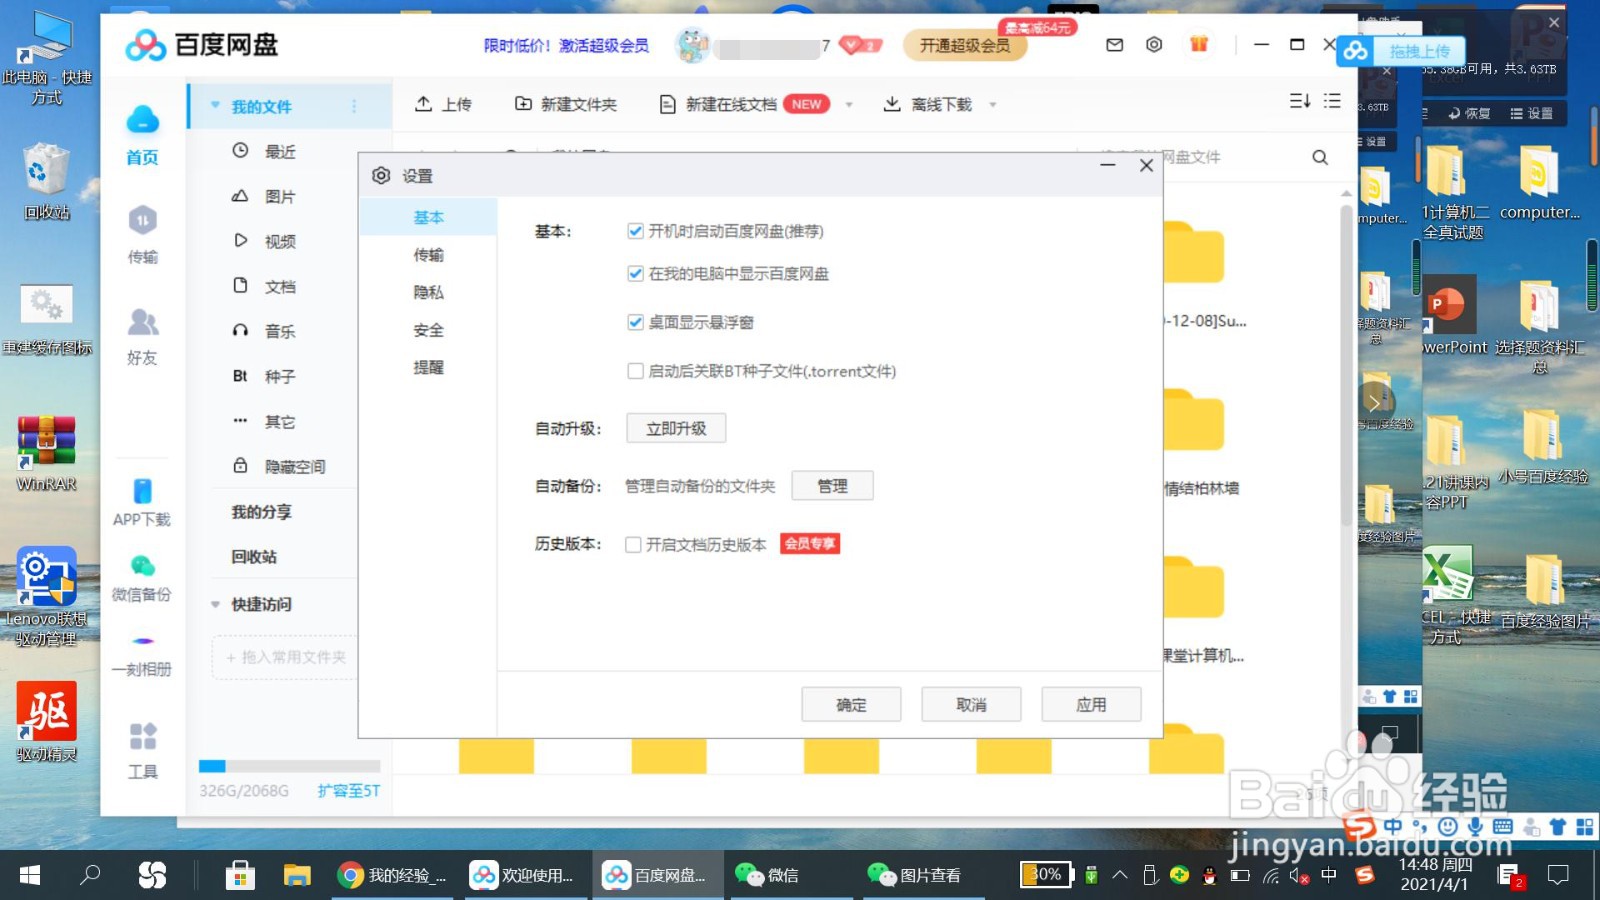
Task: Open the 传输 transfer icon in sidebar
Action: point(142,234)
